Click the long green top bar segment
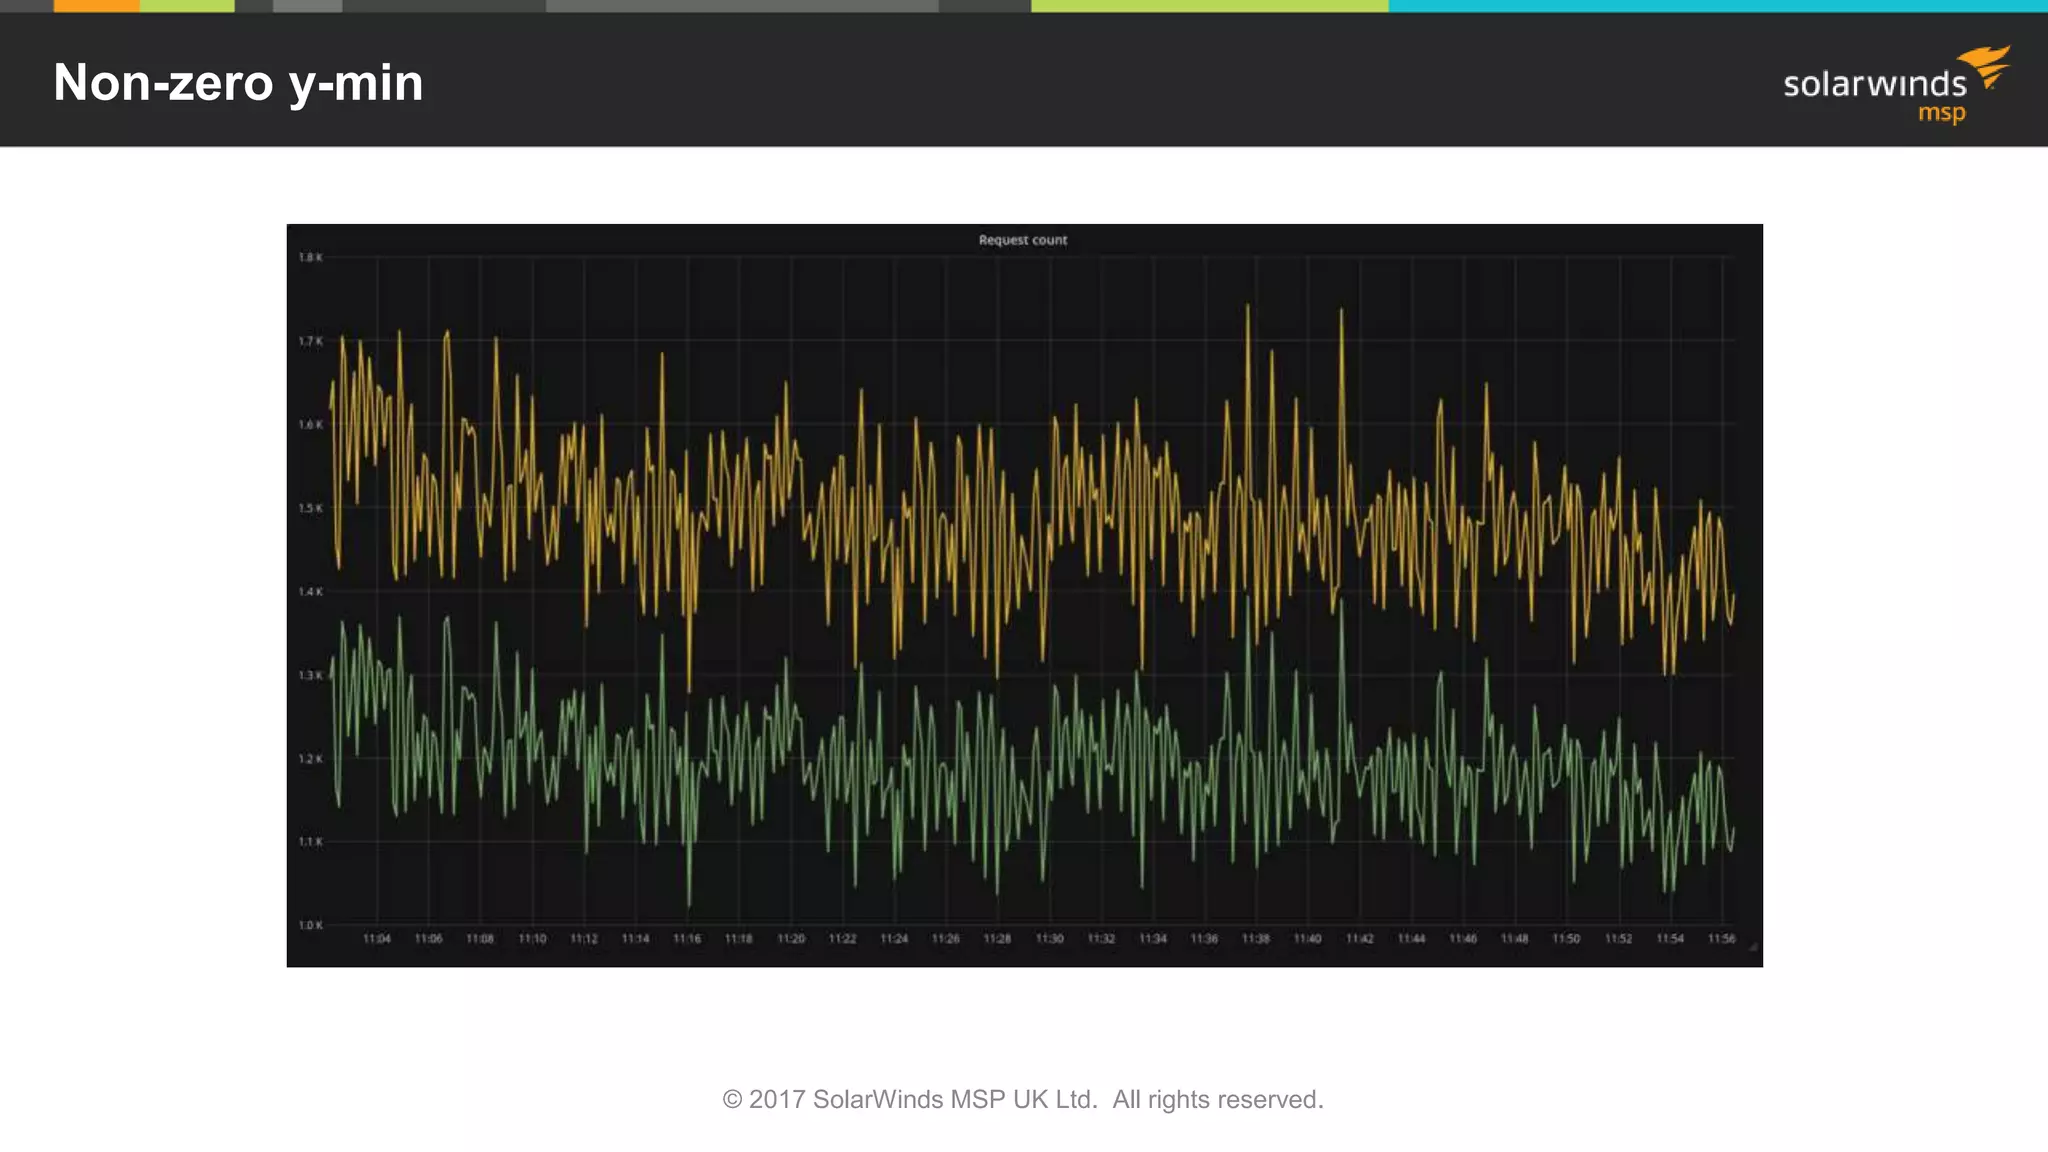 [1209, 6]
